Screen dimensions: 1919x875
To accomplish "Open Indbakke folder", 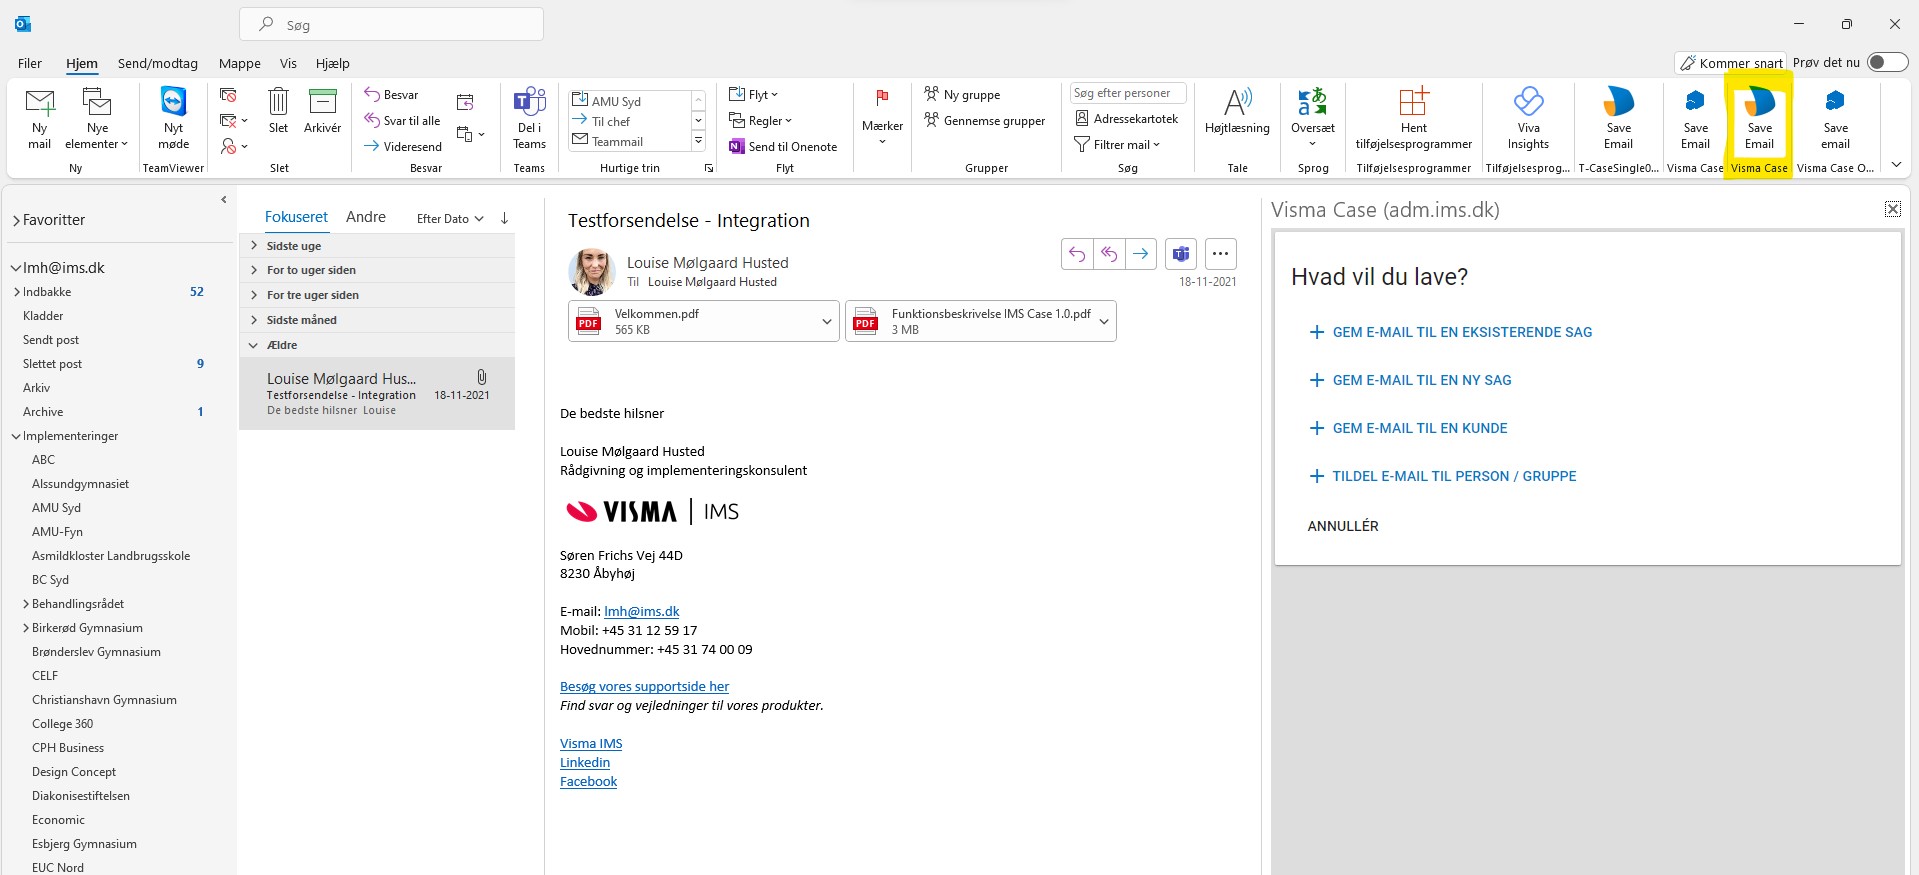I will (47, 292).
